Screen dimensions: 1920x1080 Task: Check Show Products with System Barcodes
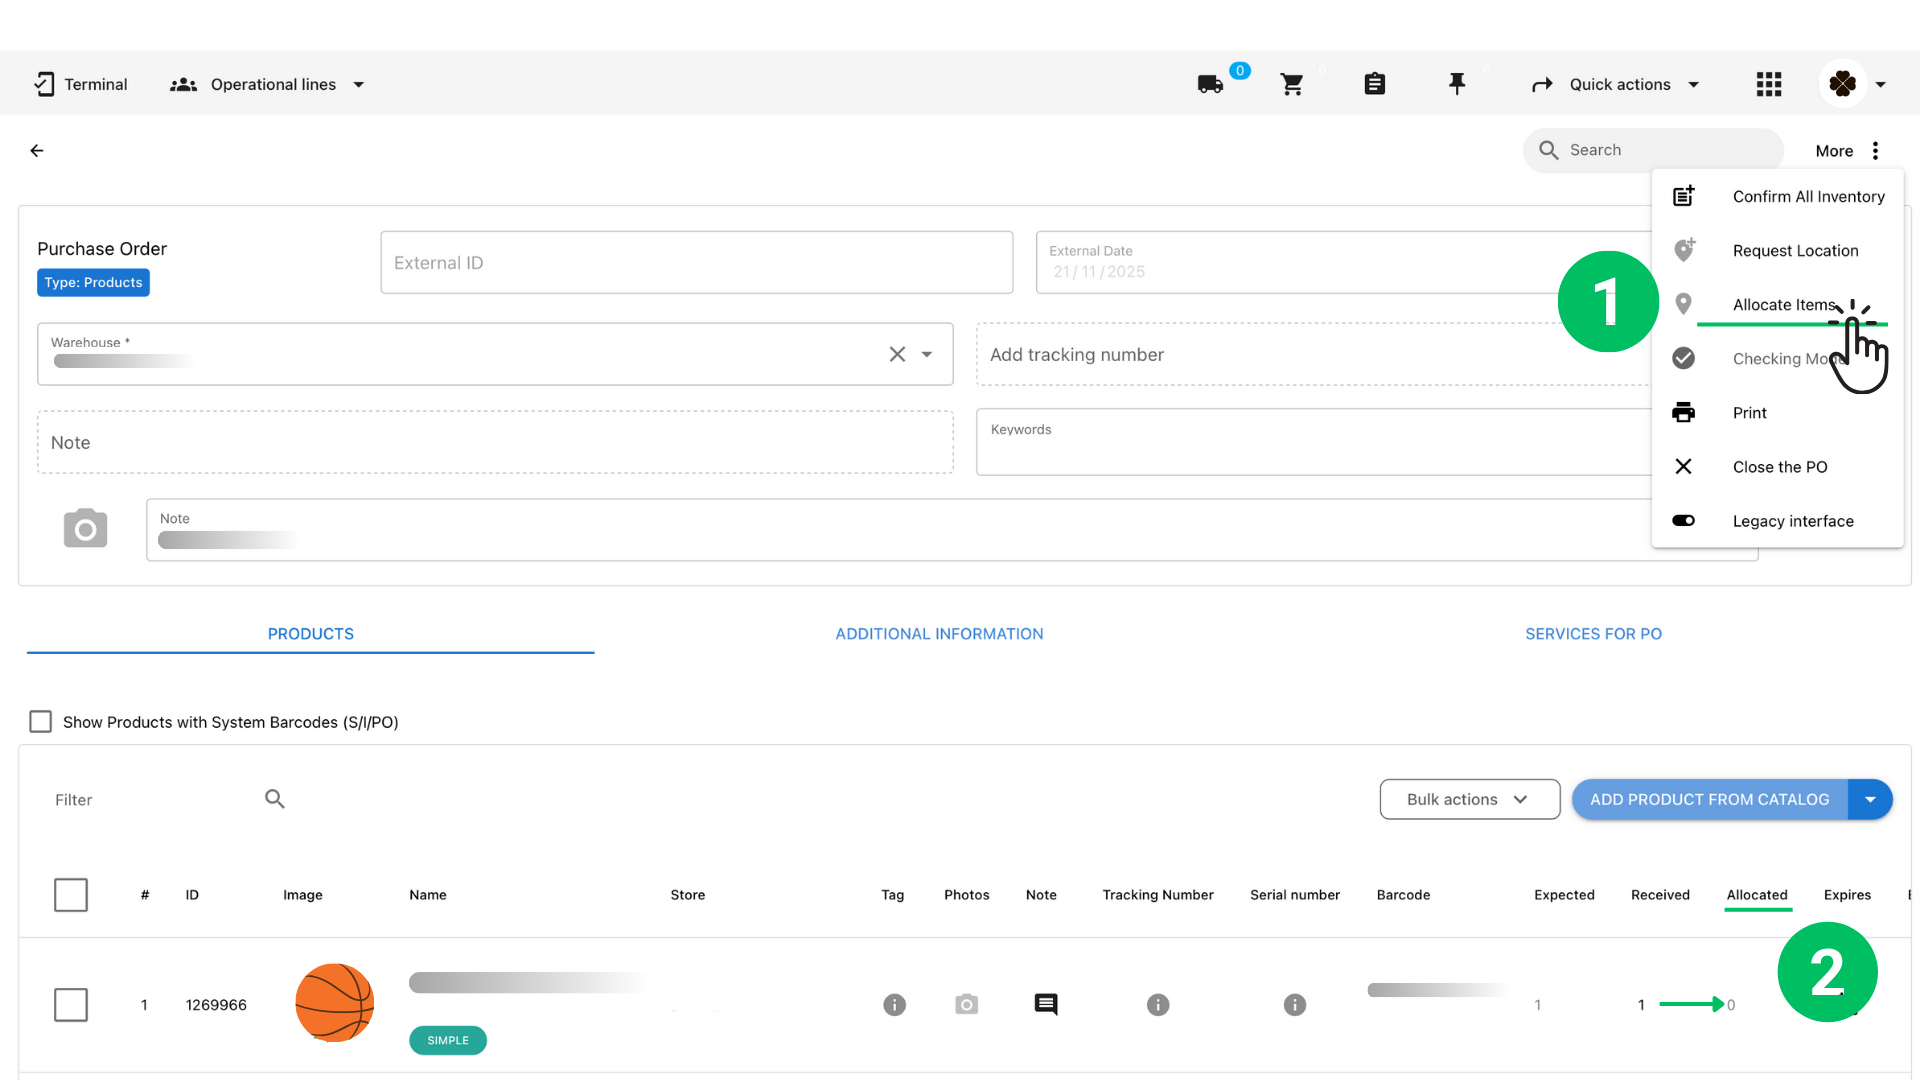click(40, 721)
